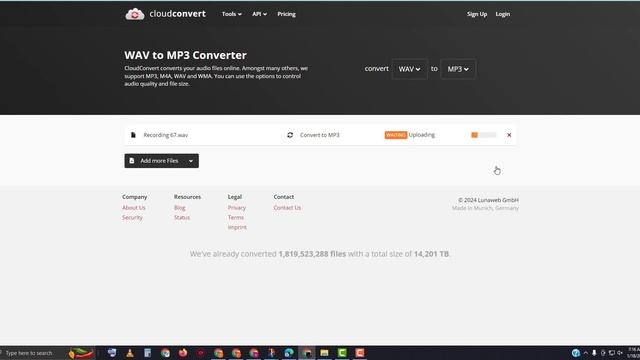
Task: Open Microsoft Edge from the taskbar
Action: [289, 353]
